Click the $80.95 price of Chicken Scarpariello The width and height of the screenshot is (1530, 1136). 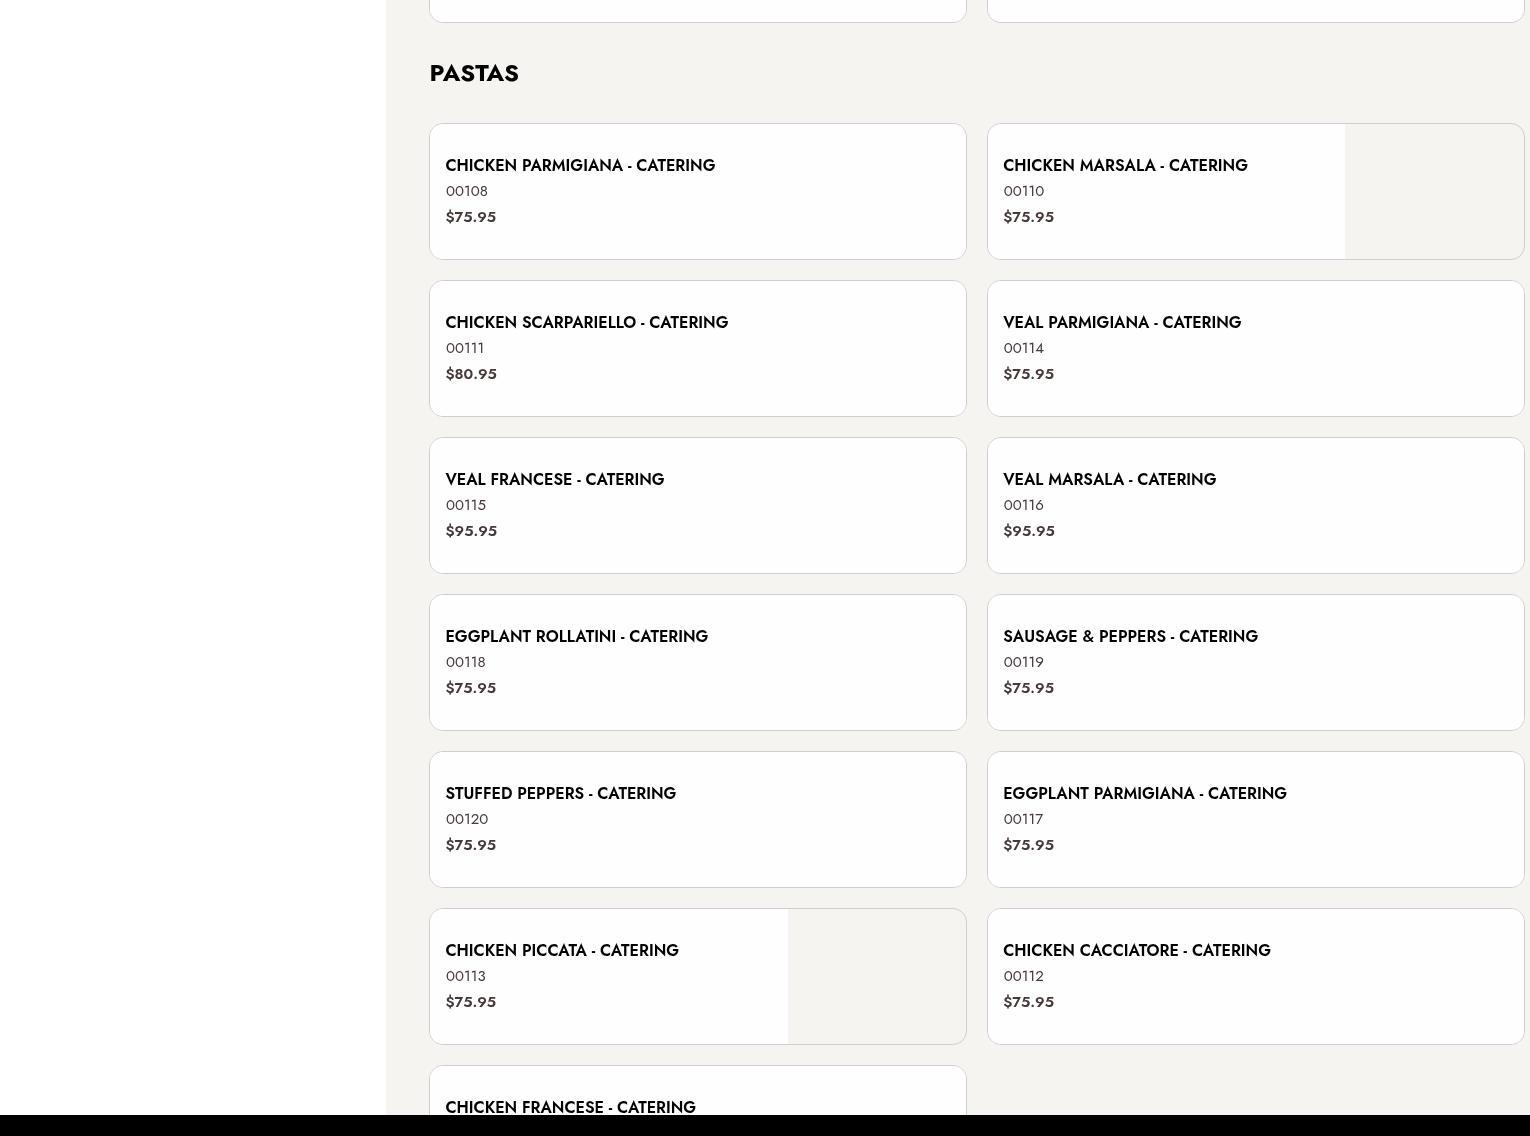pyautogui.click(x=471, y=374)
